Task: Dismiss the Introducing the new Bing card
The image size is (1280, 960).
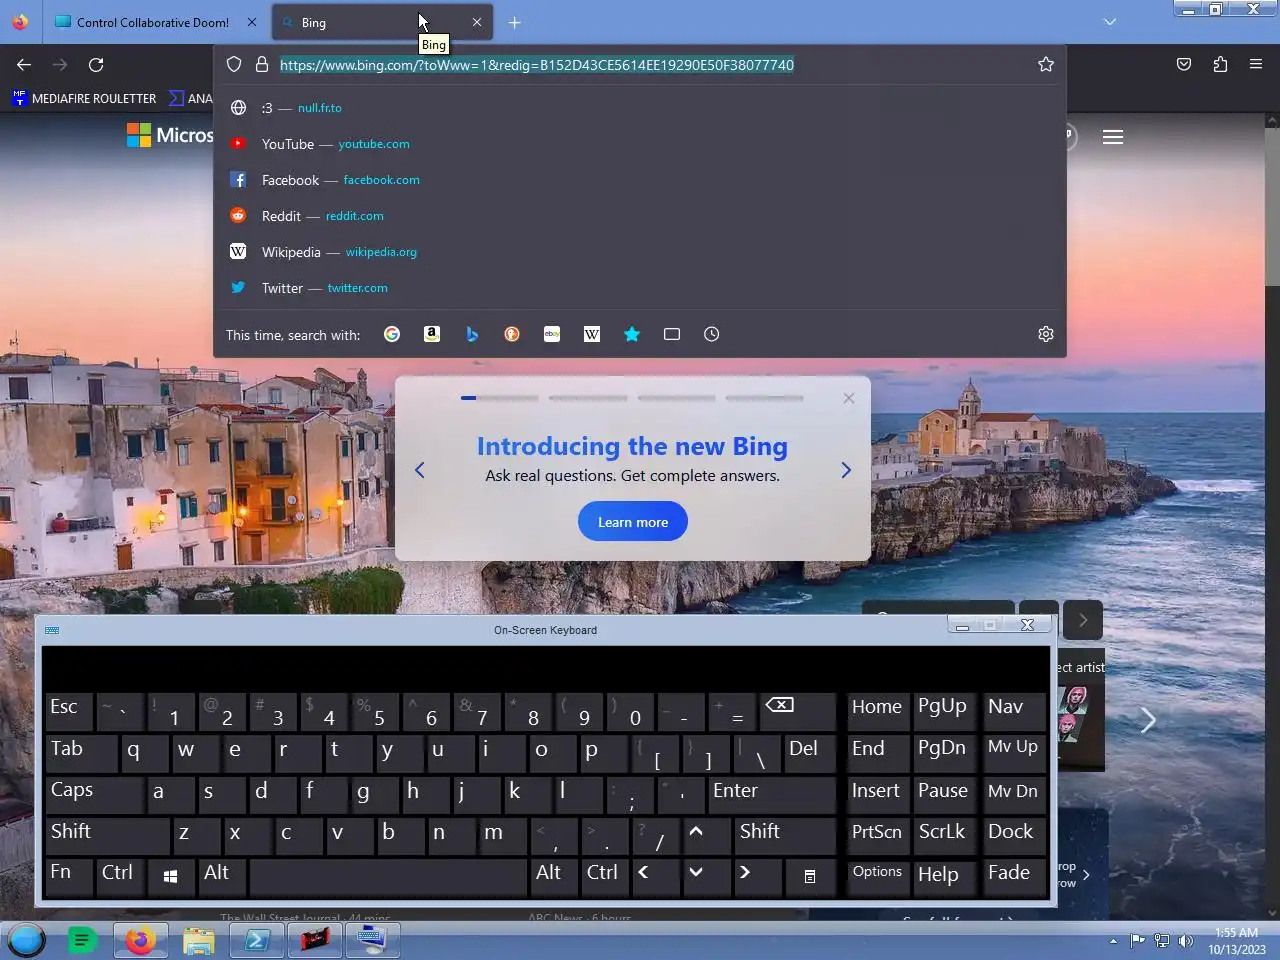Action: pos(849,398)
